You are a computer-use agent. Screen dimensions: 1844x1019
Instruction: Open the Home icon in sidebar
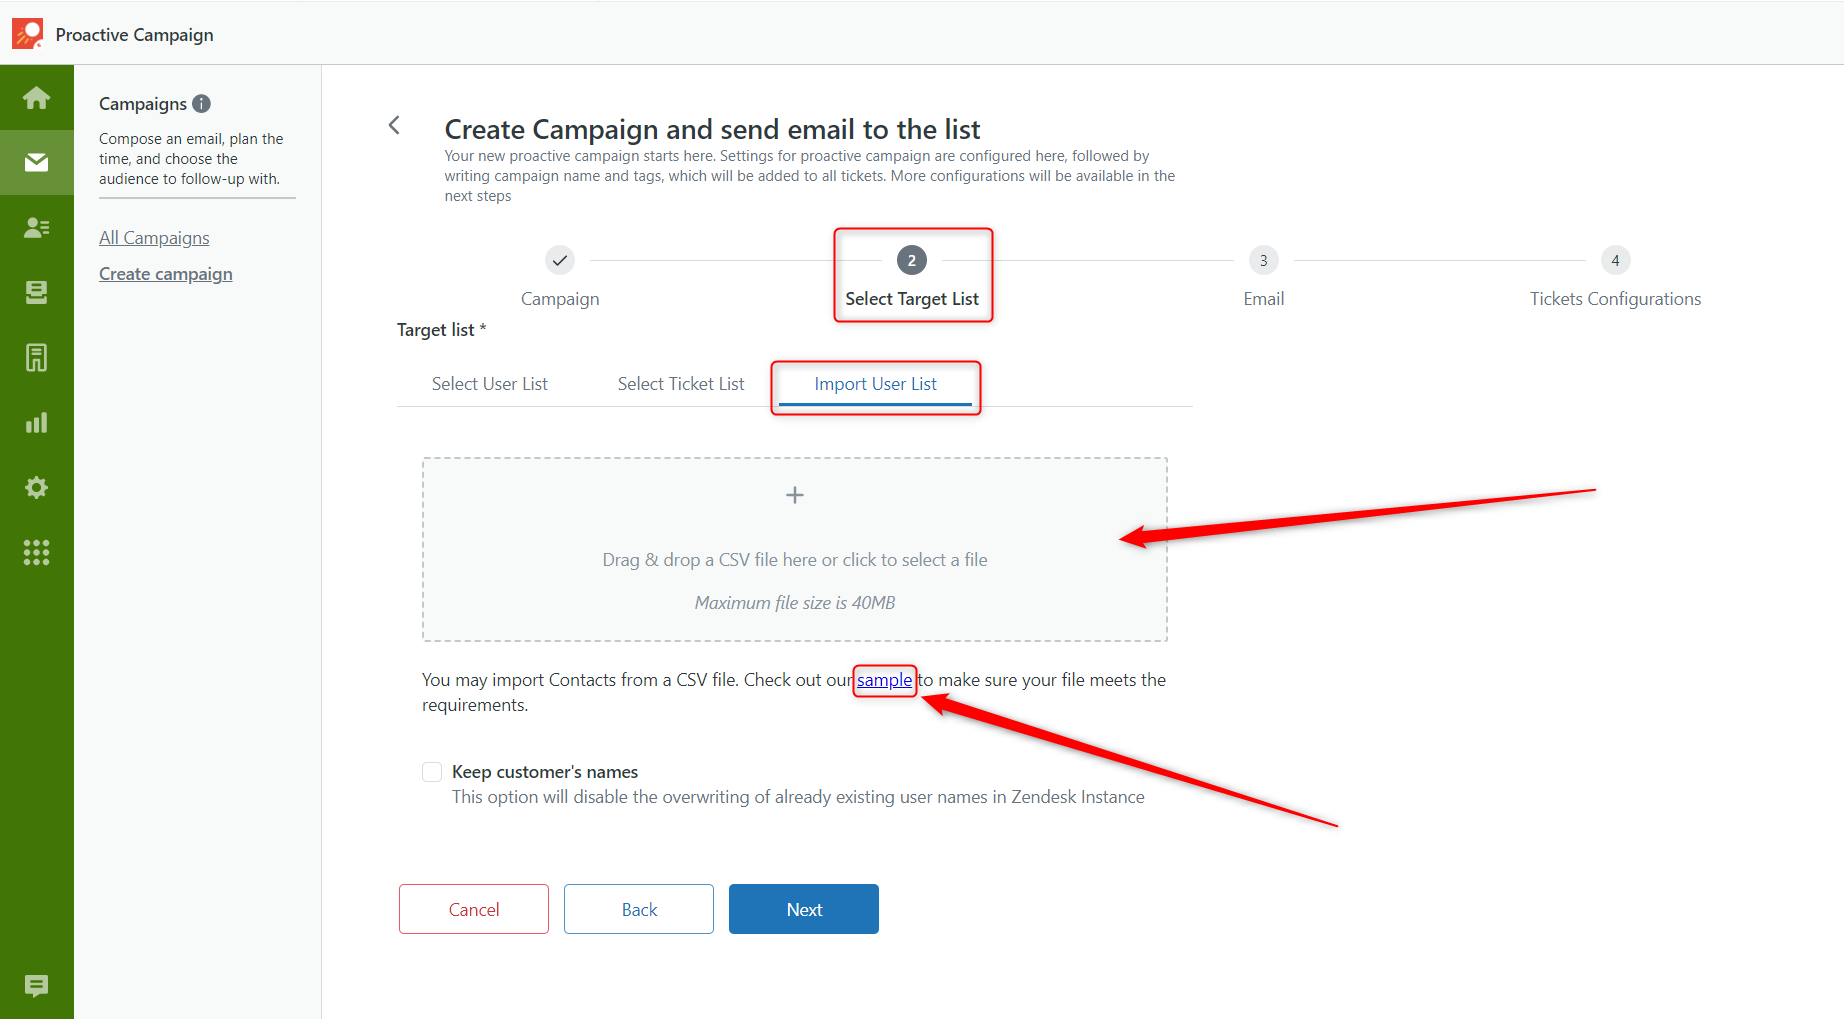click(37, 98)
